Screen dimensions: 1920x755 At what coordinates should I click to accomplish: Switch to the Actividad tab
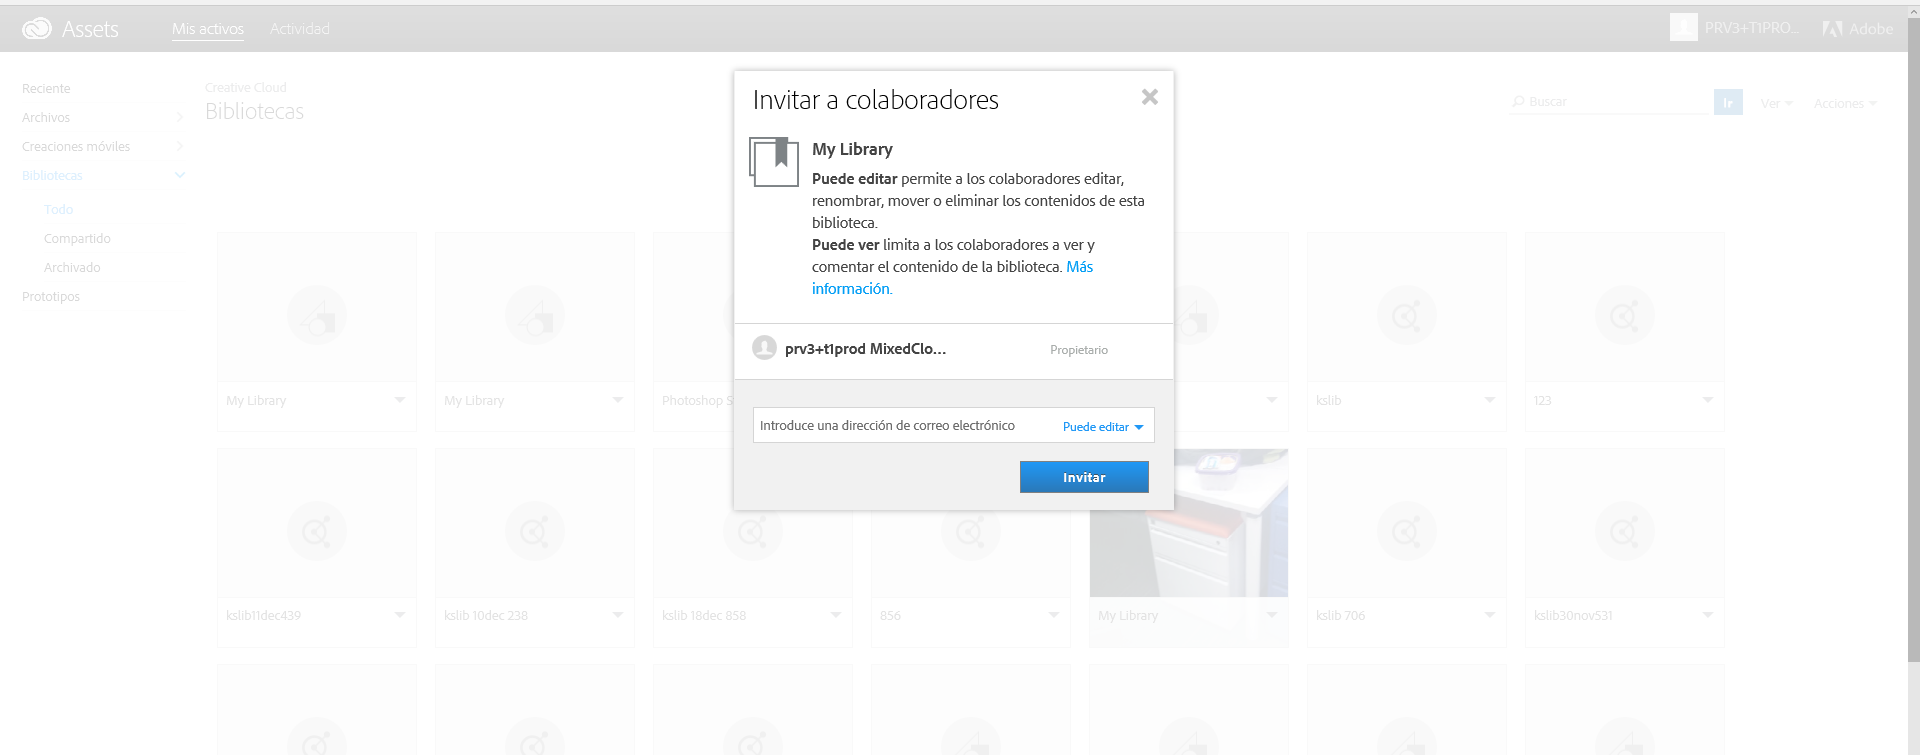[300, 29]
